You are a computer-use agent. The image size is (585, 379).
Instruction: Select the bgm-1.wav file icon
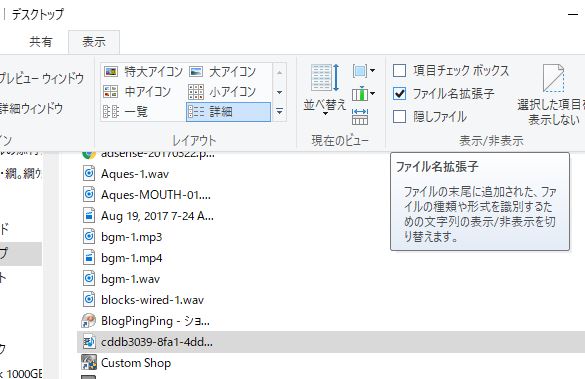point(89,279)
